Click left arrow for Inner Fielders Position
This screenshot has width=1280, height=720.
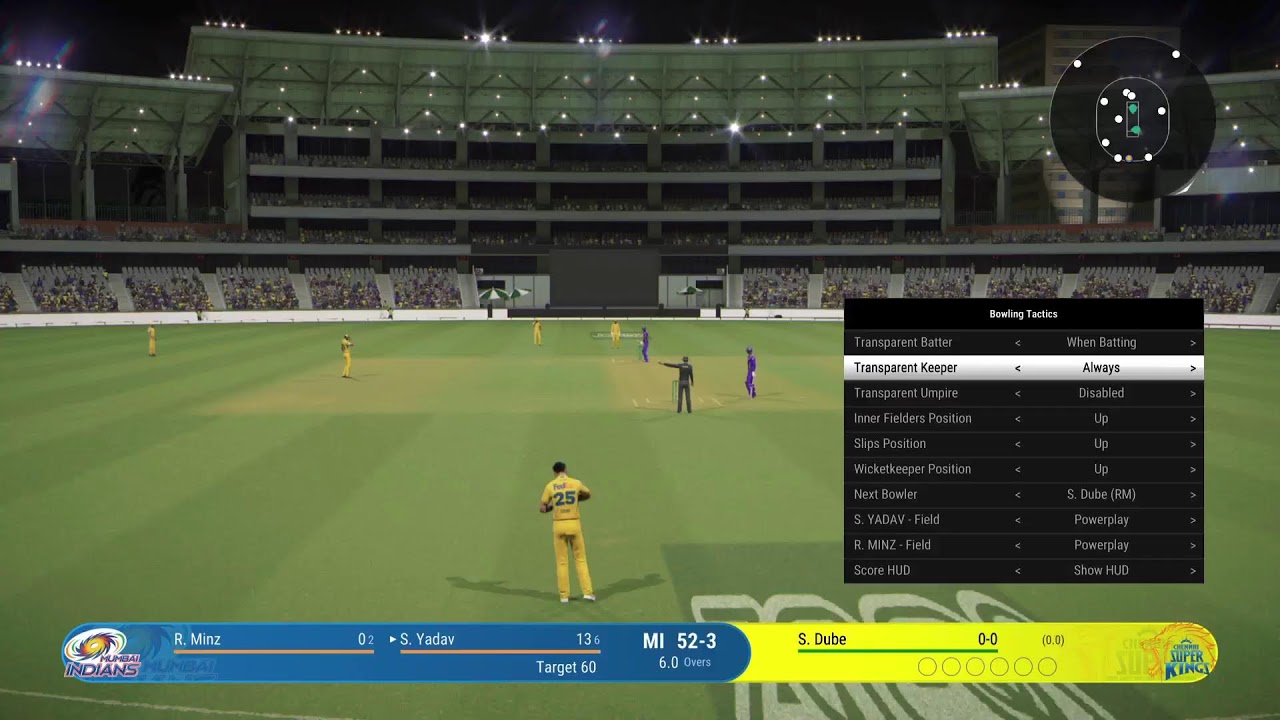[x=1018, y=418]
